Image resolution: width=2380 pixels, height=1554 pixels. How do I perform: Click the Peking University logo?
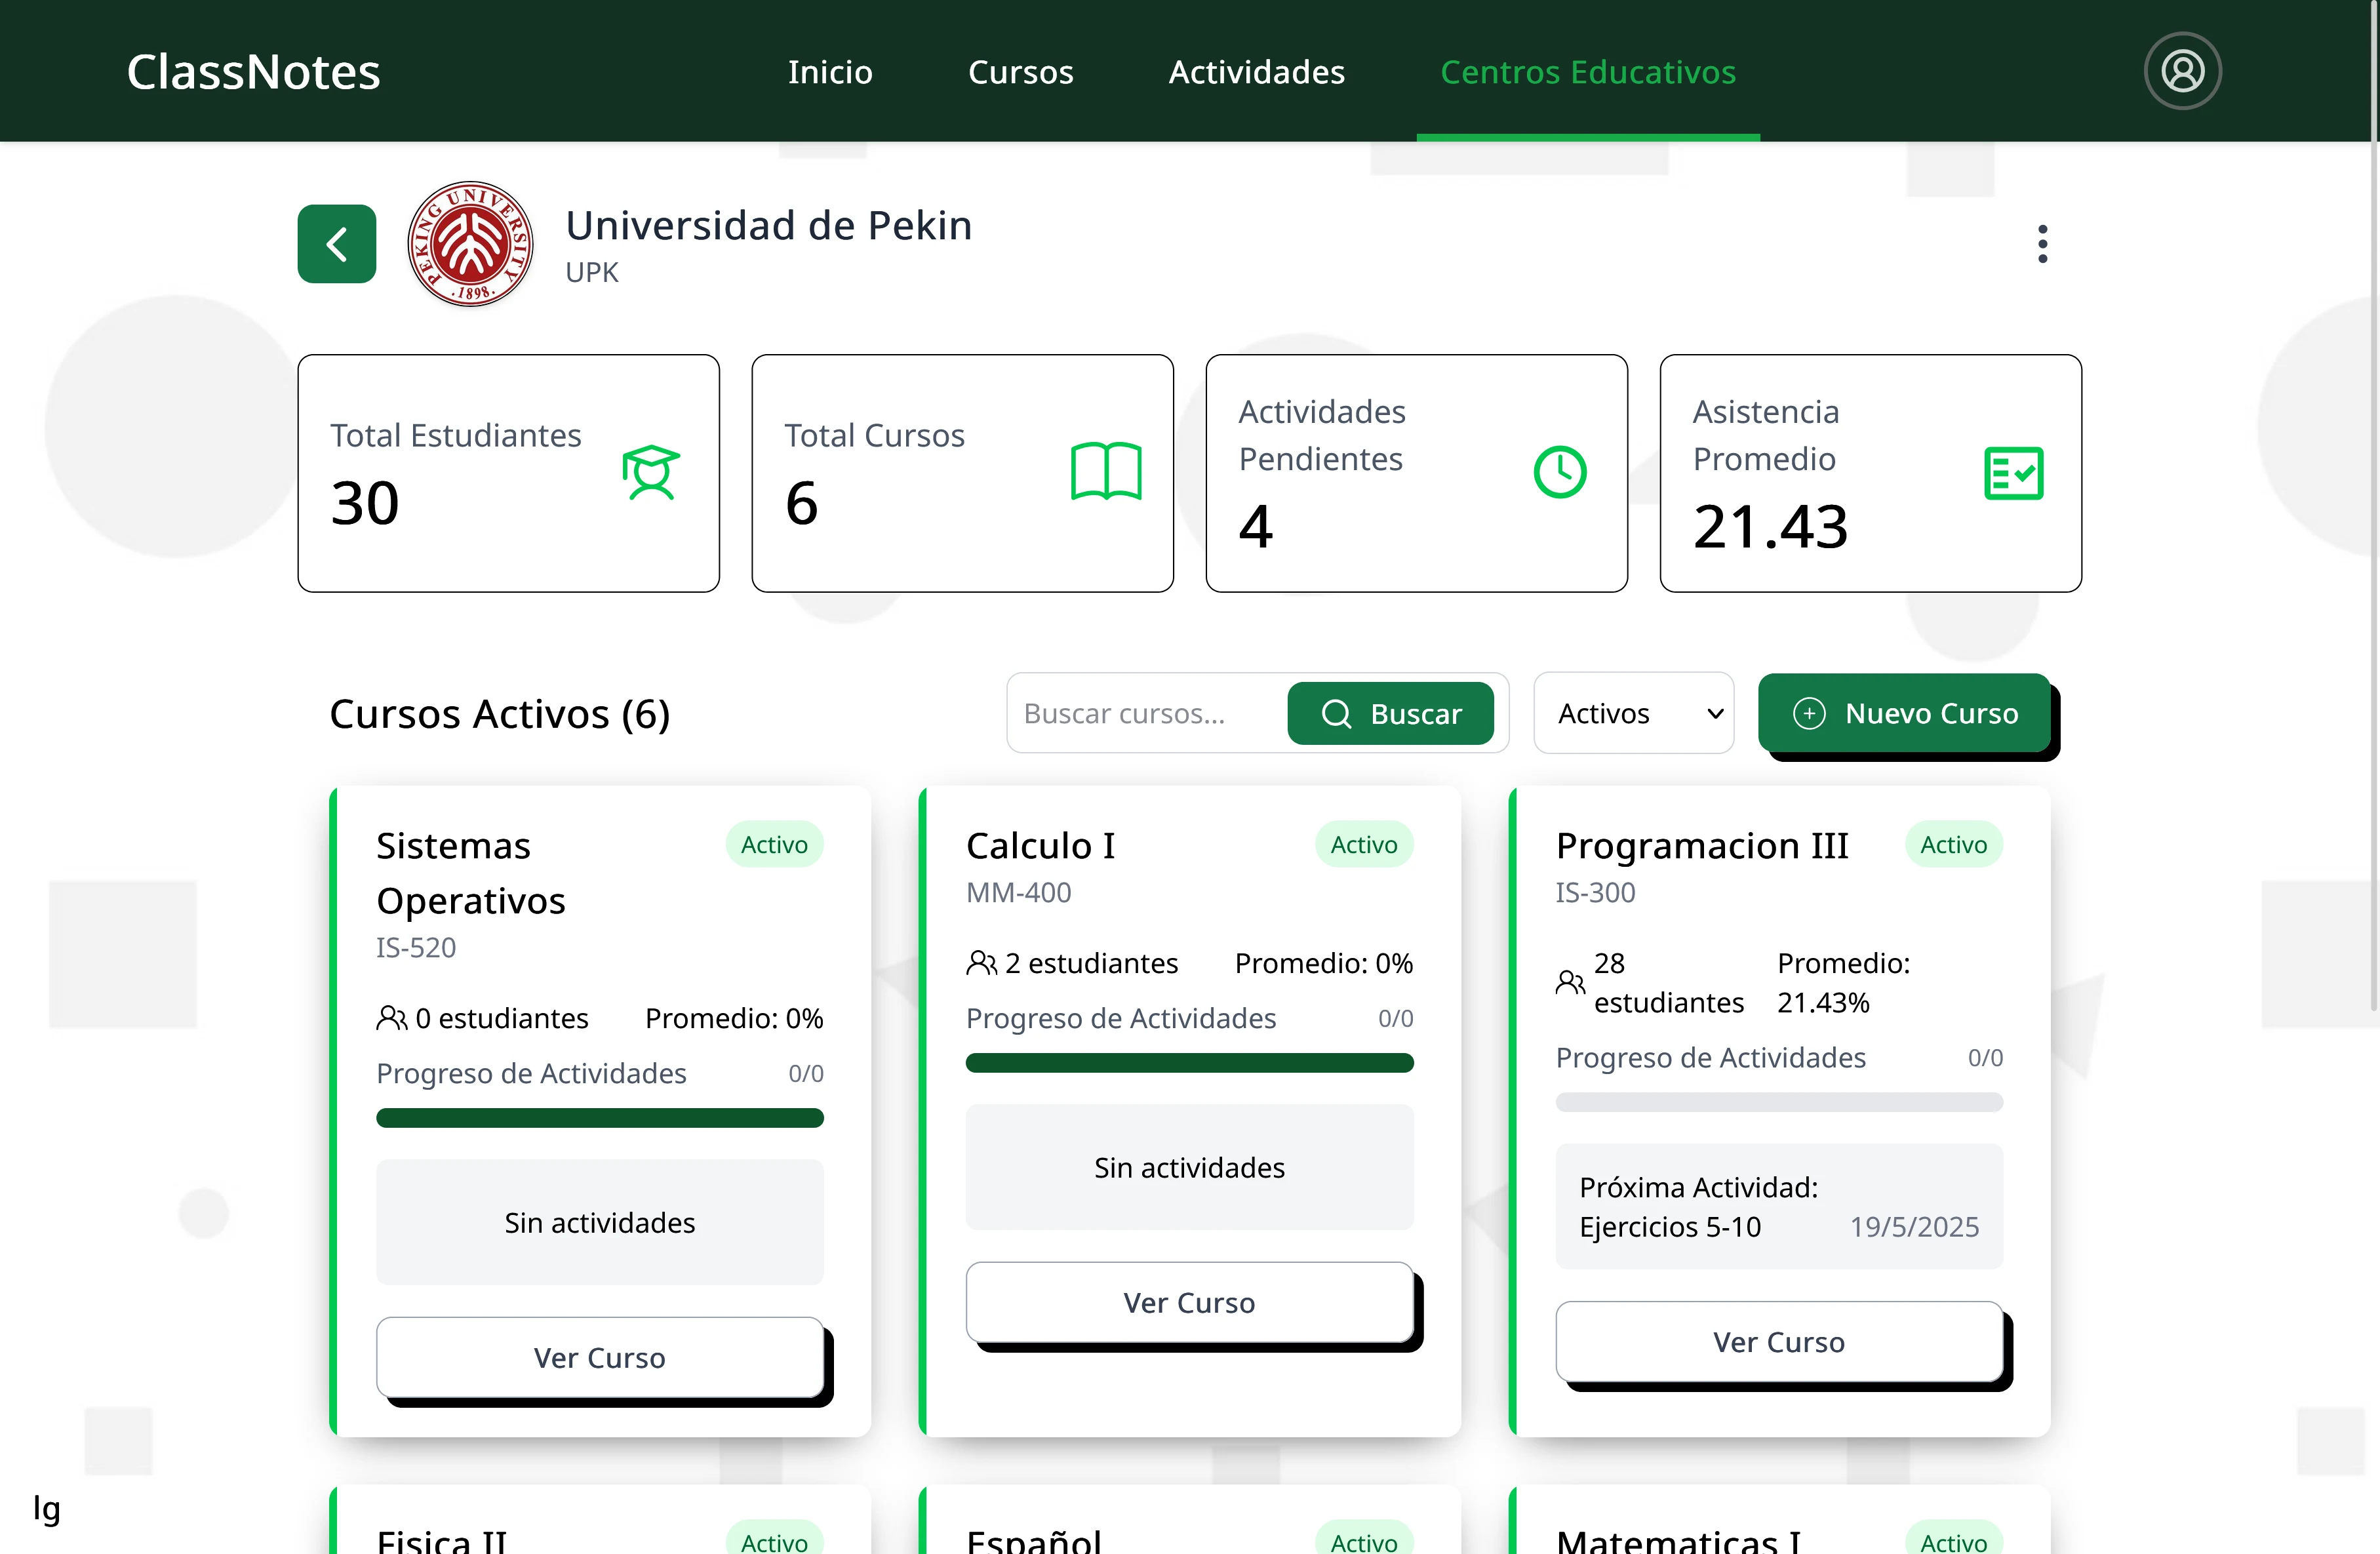coord(469,243)
